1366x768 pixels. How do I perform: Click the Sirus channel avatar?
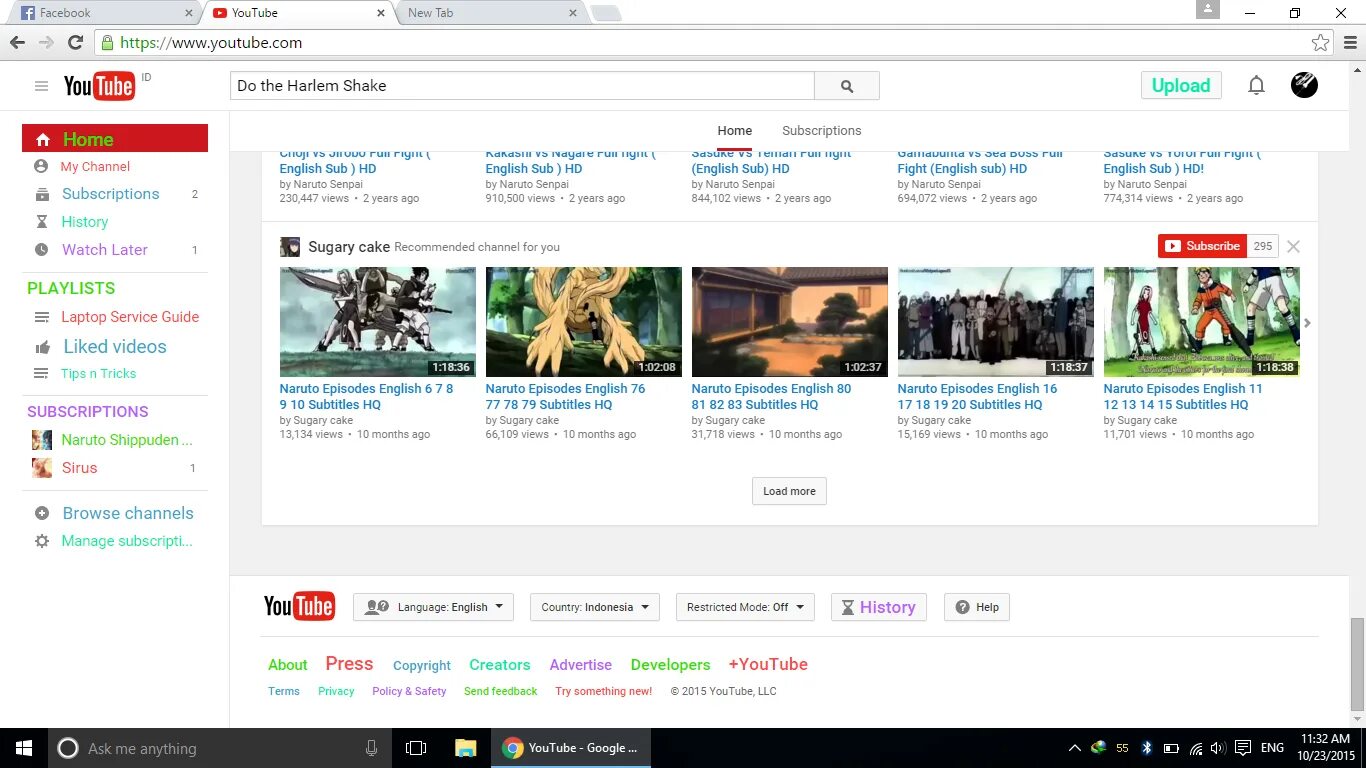[42, 468]
